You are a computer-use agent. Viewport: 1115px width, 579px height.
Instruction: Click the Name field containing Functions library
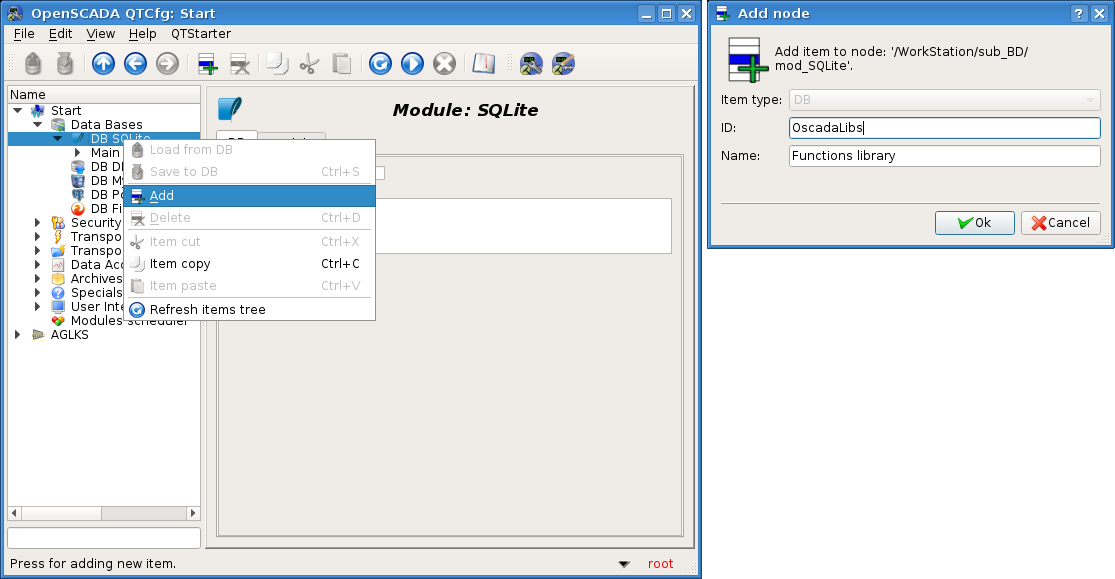click(944, 156)
